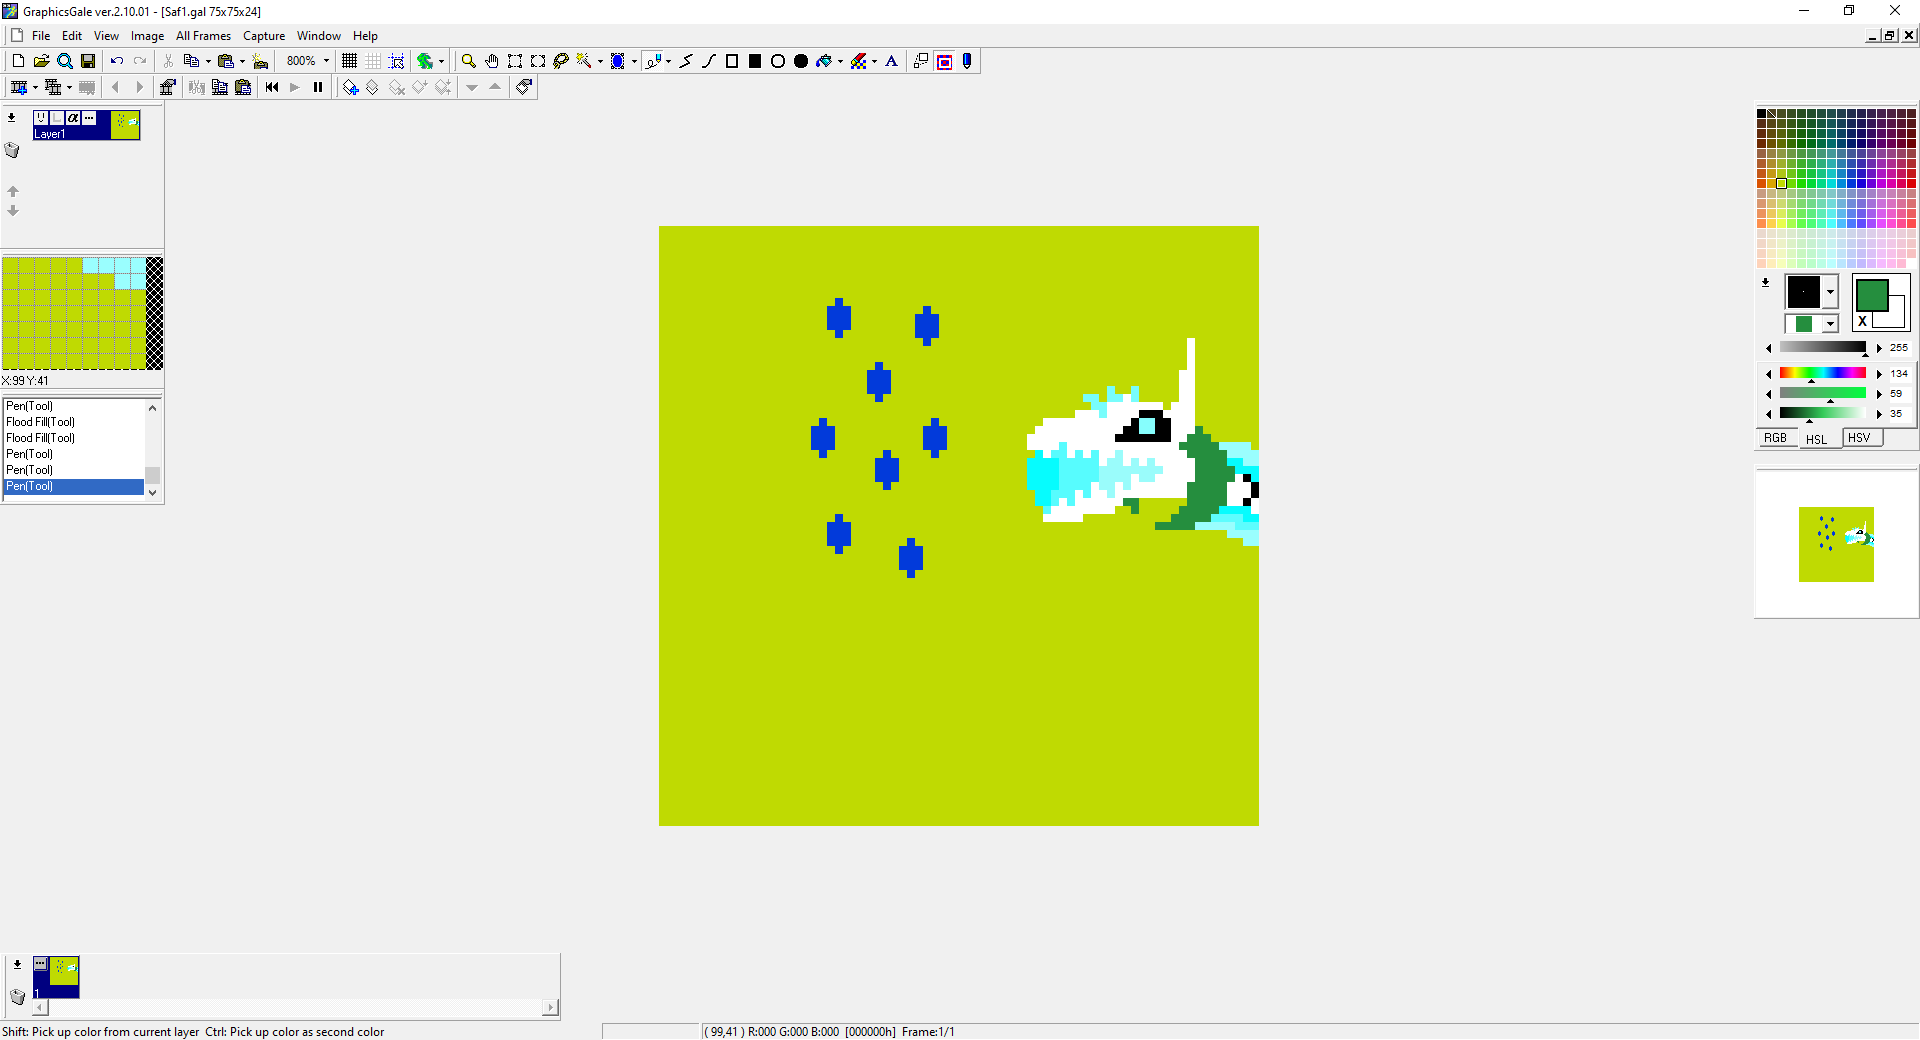Select the outlined Rectangle tool
The image size is (1920, 1040).
click(732, 61)
